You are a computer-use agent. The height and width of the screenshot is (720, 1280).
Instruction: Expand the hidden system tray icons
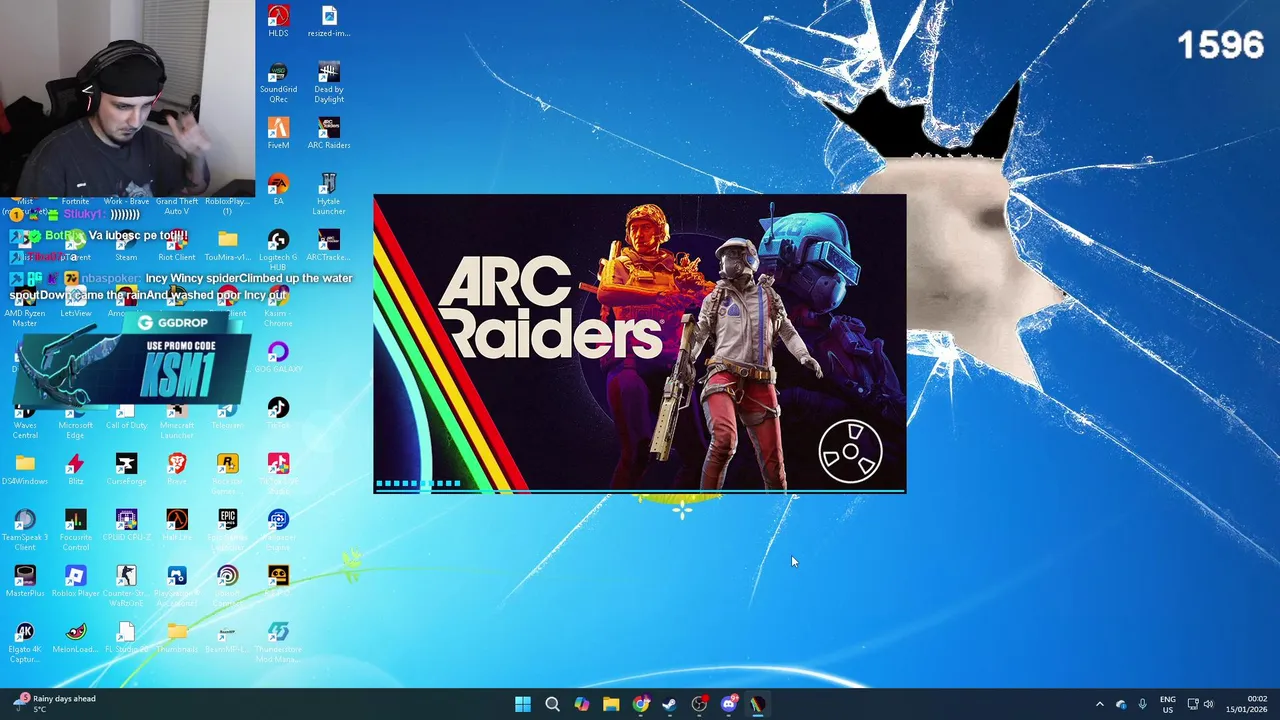[1099, 704]
